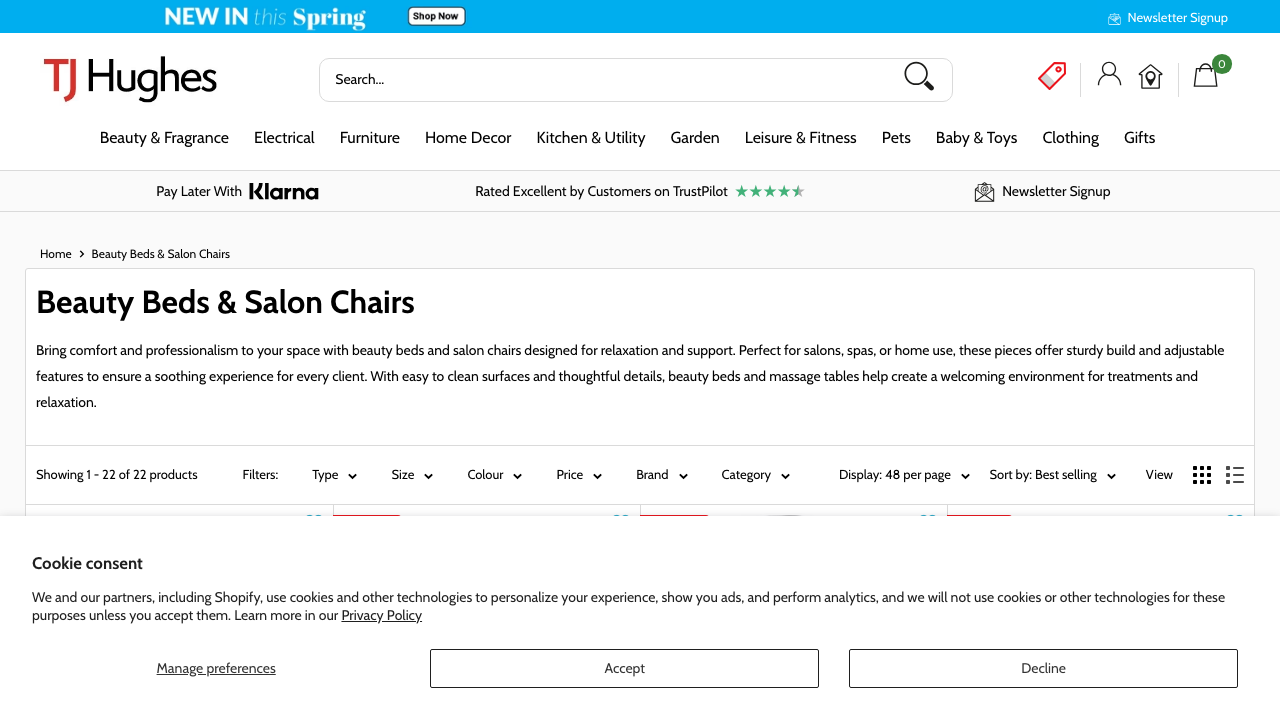Viewport: 1280px width, 720px height.
Task: Open Display 48 per page dropdown
Action: (904, 475)
